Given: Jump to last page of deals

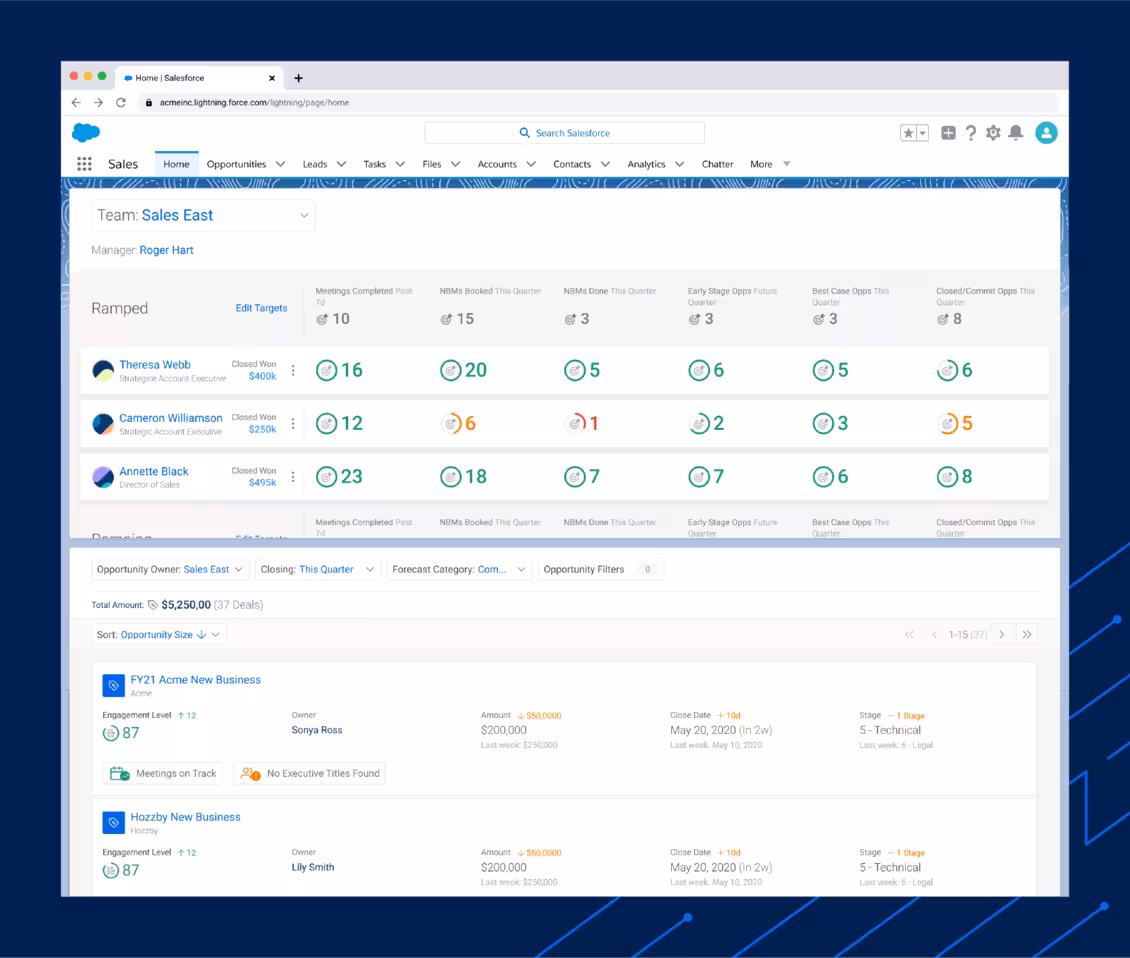Looking at the screenshot, I should tap(1027, 635).
